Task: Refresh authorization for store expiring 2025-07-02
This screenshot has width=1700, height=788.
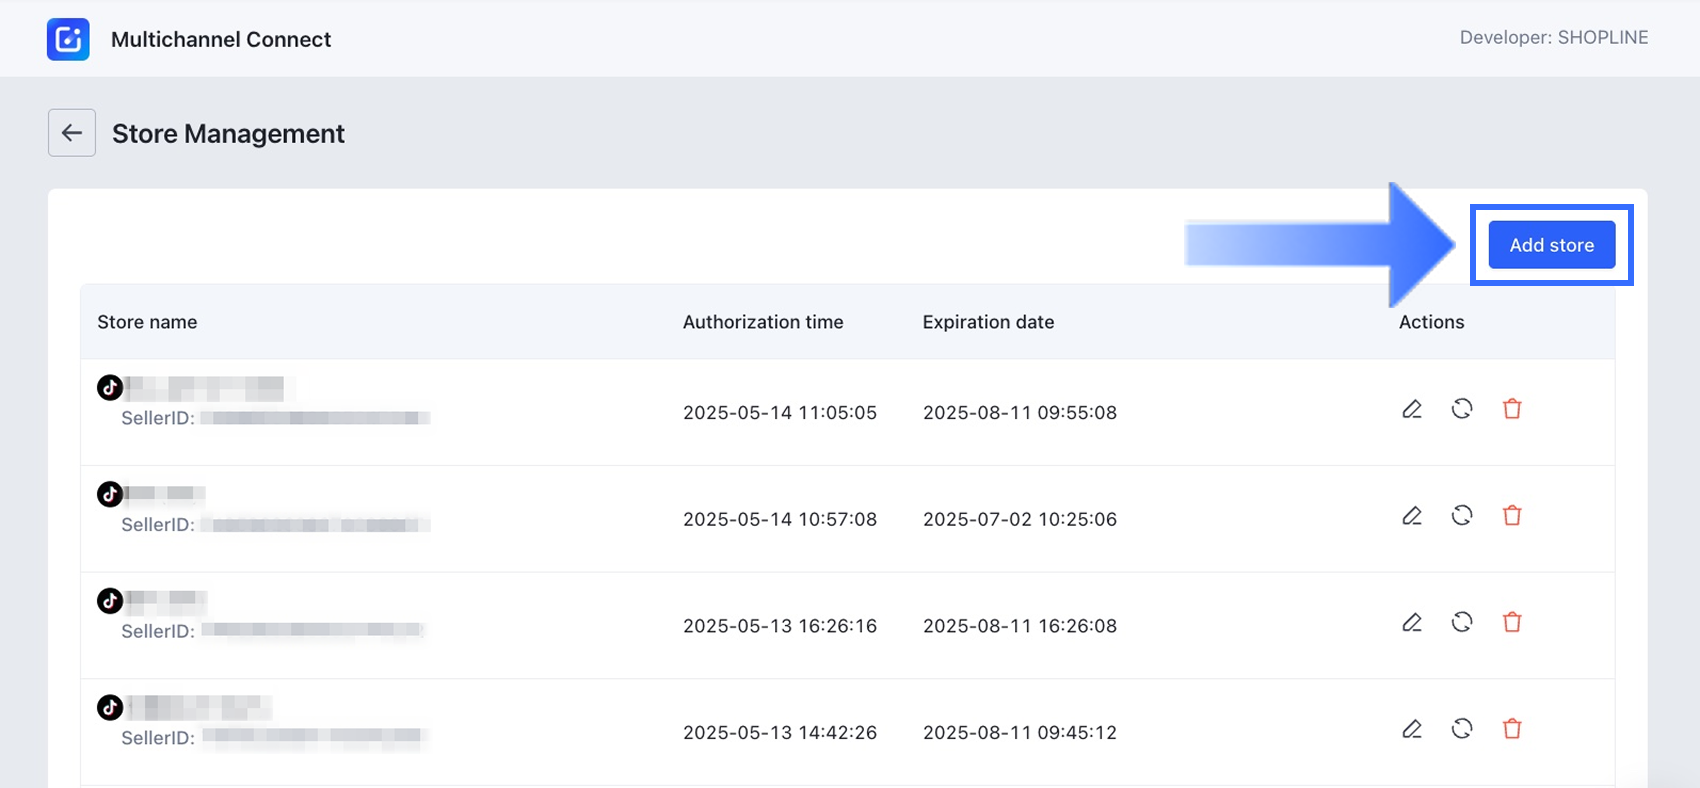Action: [1462, 516]
